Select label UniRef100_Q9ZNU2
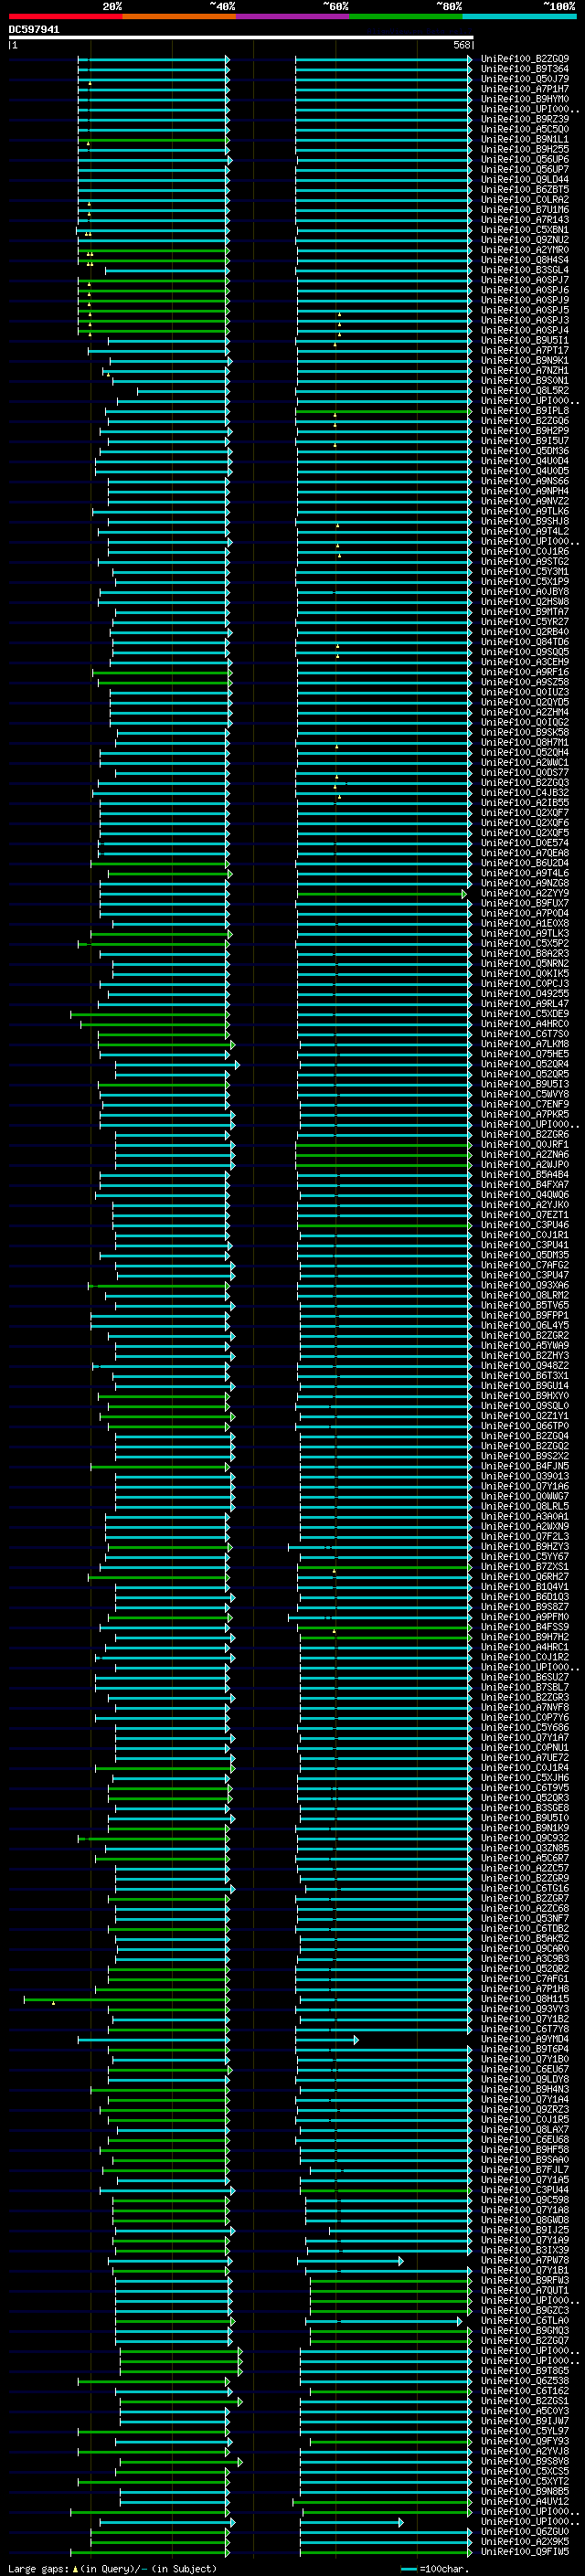585x2576 pixels. click(525, 240)
